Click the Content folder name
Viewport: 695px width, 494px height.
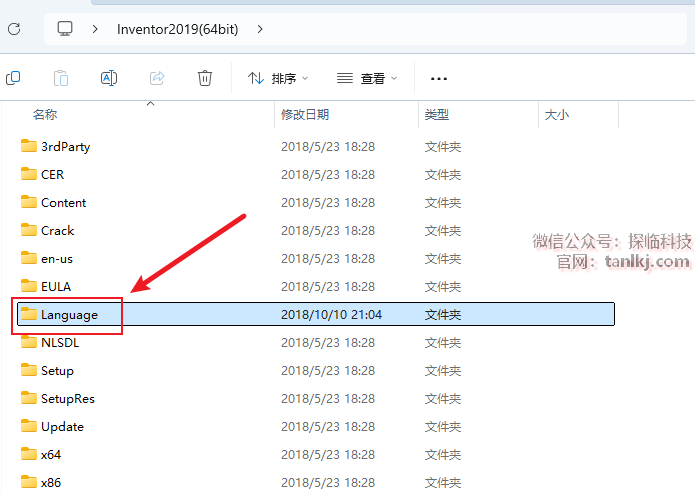64,202
